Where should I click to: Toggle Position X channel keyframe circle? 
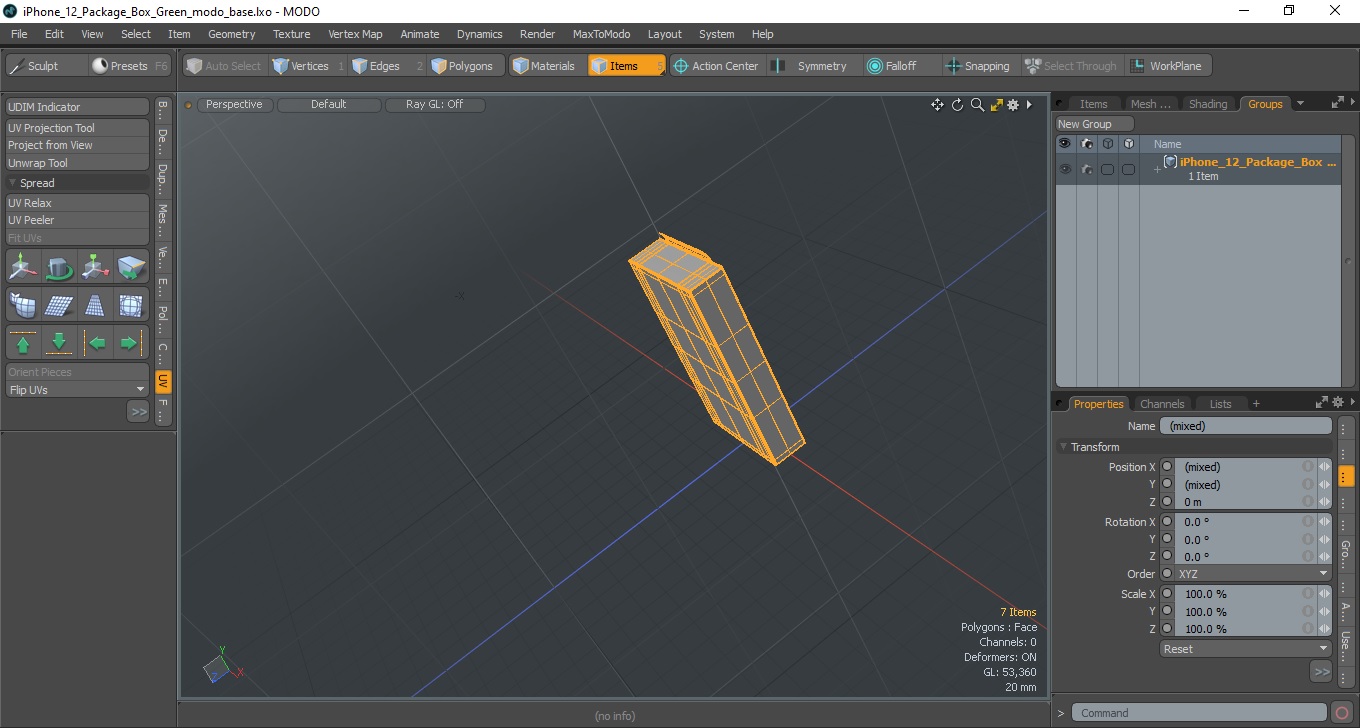1166,467
